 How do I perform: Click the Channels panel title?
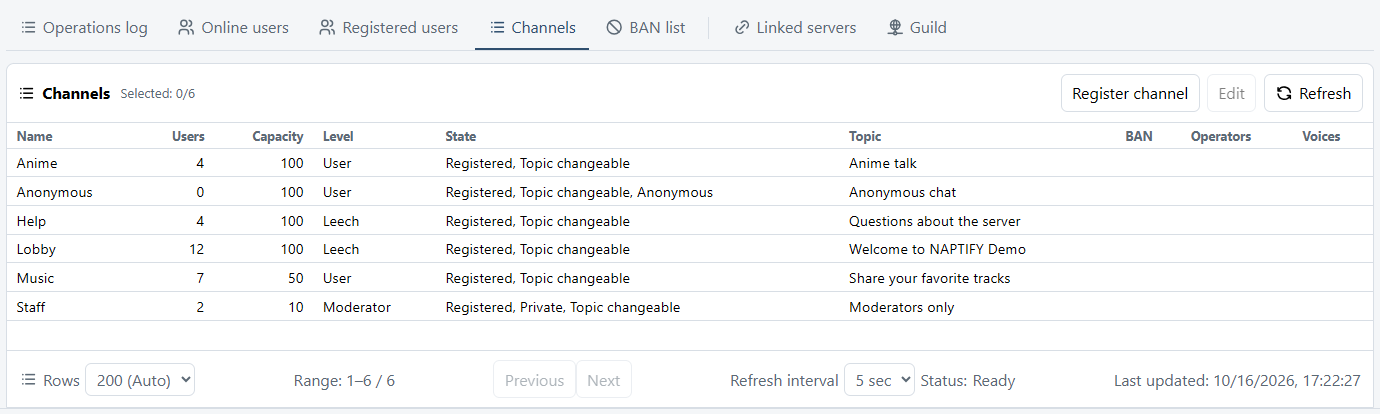(76, 93)
